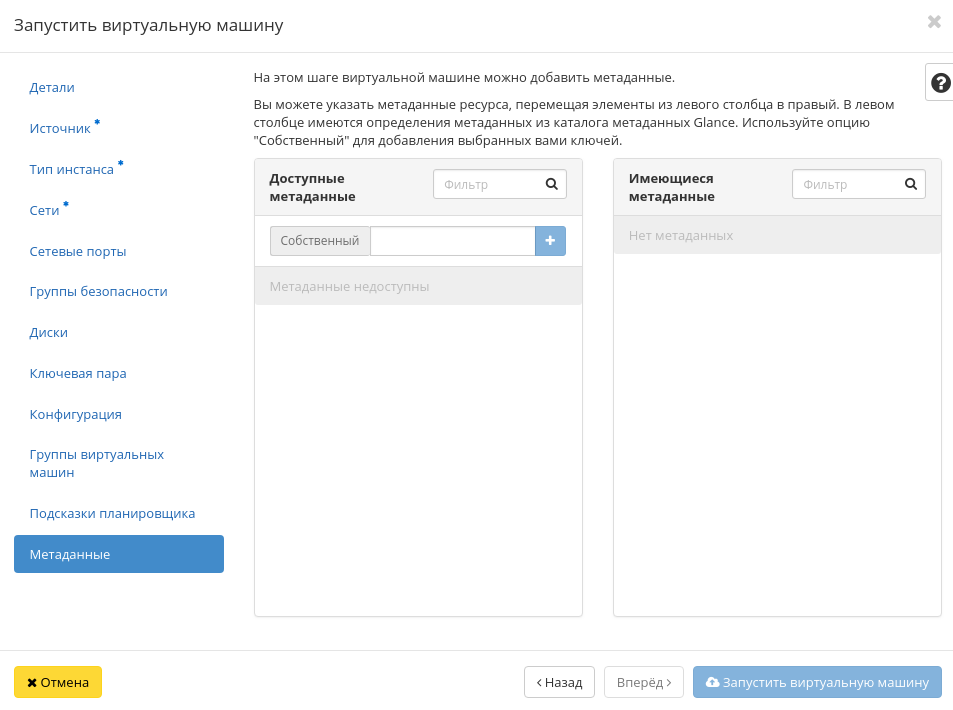This screenshot has width=953, height=710.
Task: Close the launch instance dialog
Action: [934, 22]
